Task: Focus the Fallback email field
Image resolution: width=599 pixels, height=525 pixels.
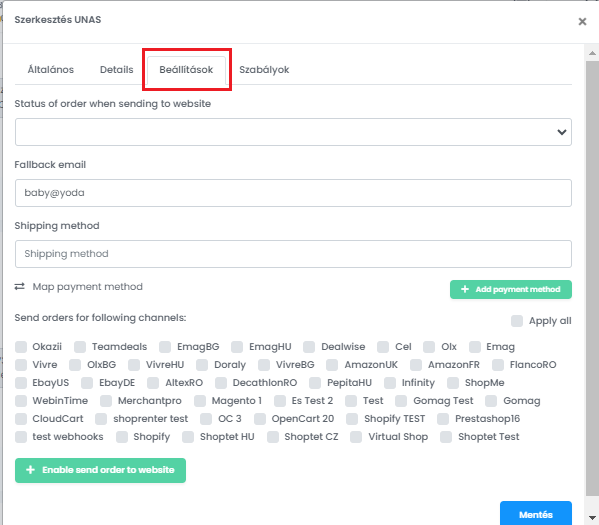Action: (x=293, y=193)
